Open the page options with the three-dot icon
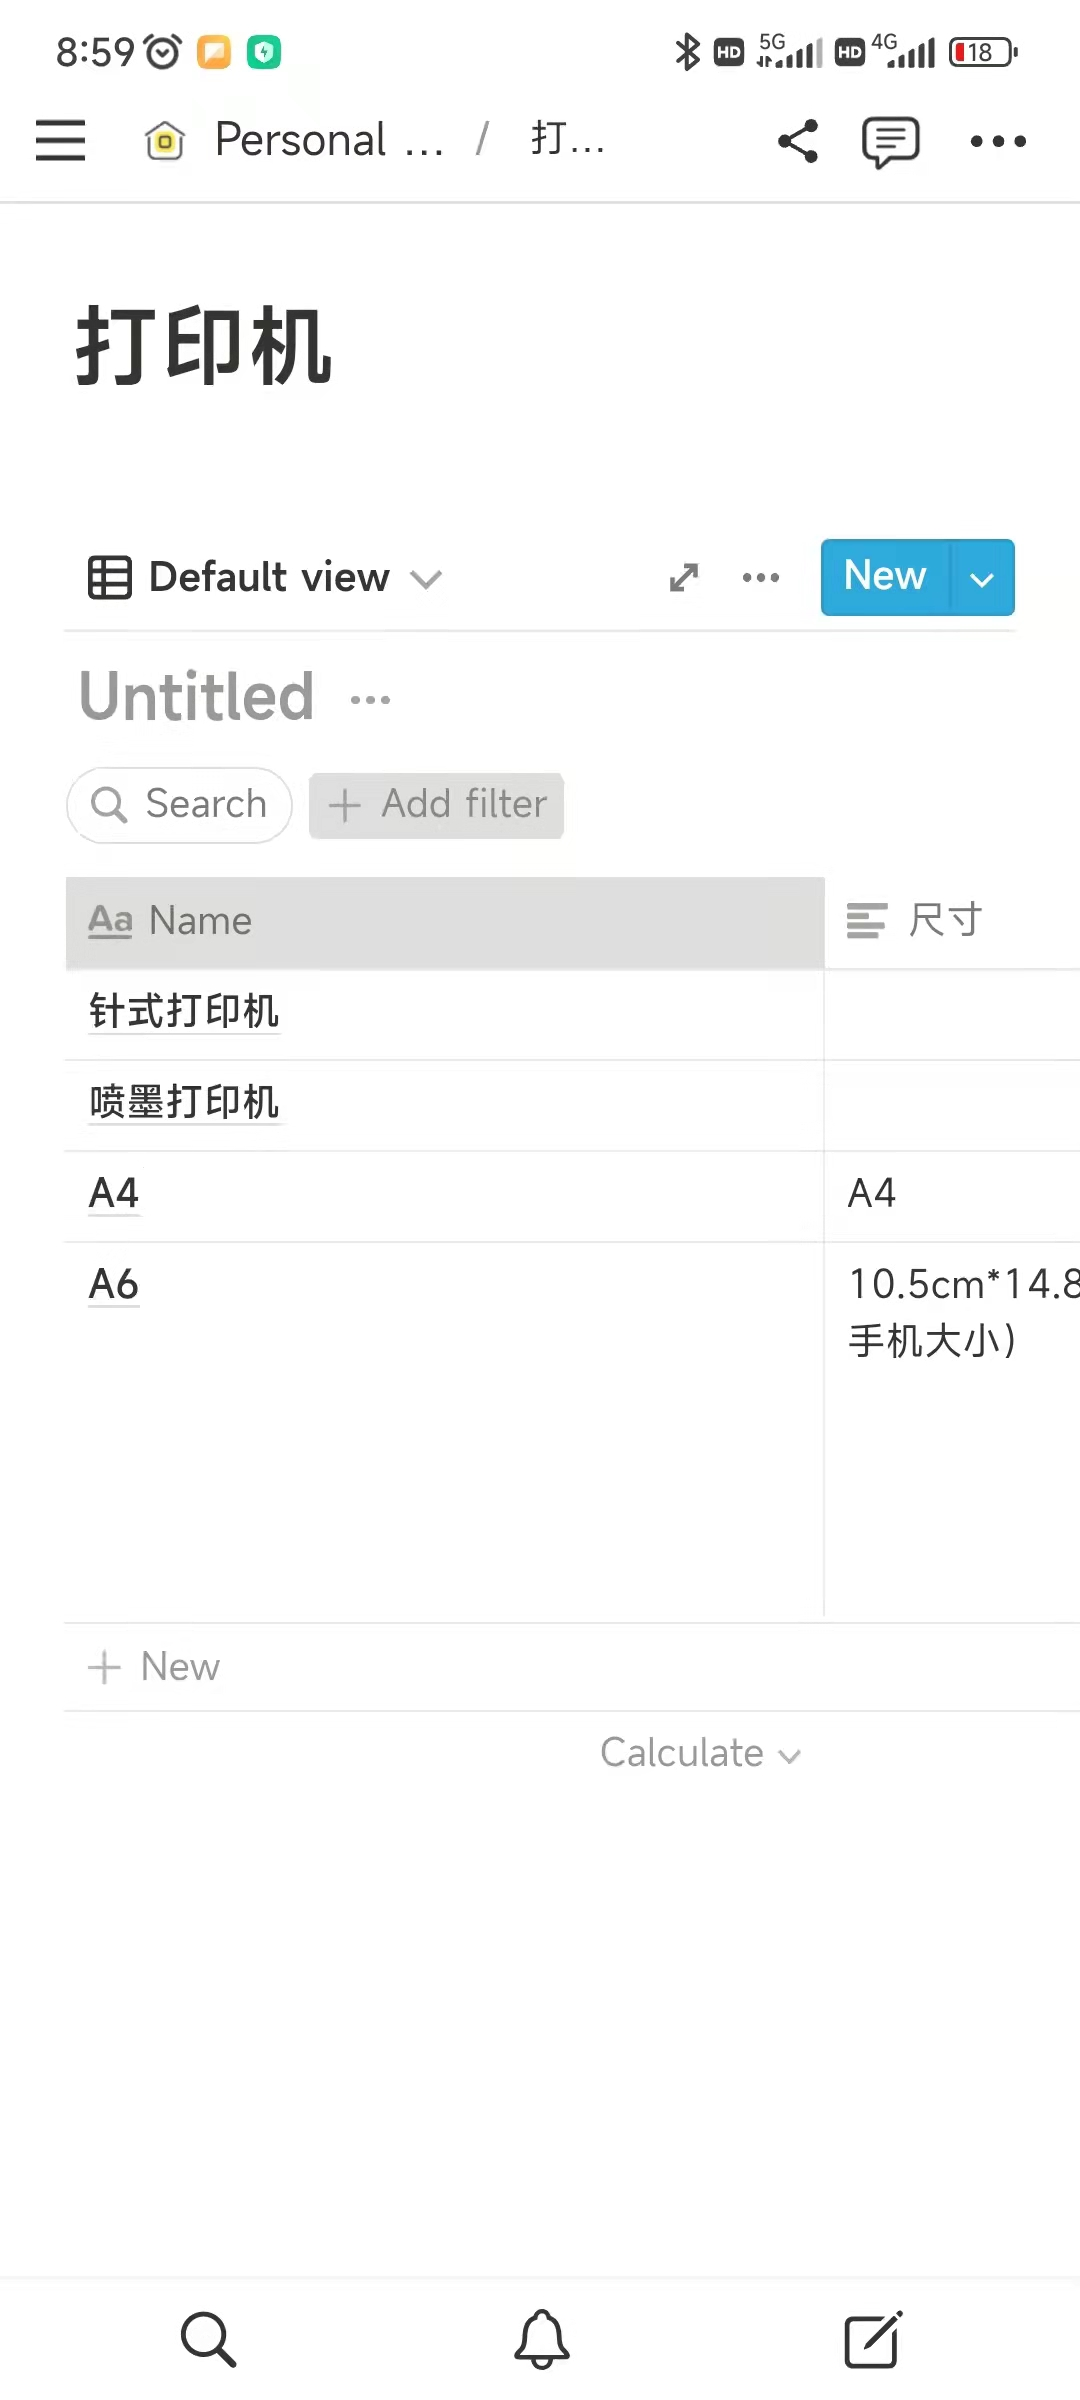Viewport: 1080px width, 2400px height. pos(997,141)
